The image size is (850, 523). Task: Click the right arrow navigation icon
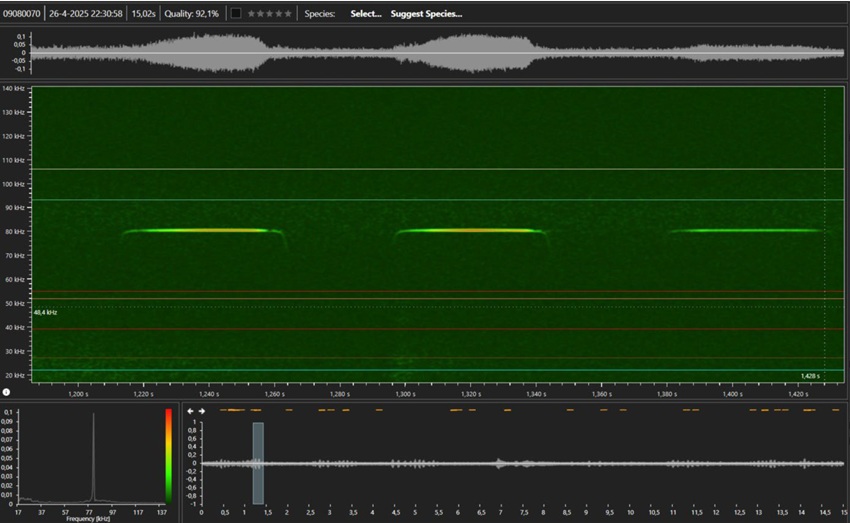click(202, 411)
